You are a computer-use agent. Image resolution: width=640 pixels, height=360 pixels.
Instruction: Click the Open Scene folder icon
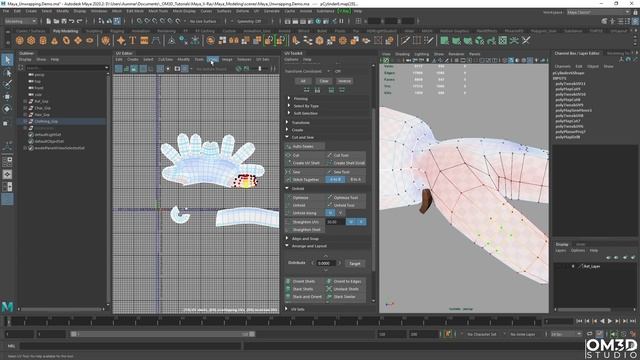pyautogui.click(x=56, y=21)
